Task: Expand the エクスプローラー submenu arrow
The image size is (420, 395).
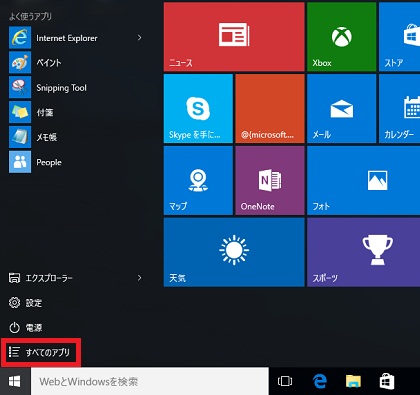Action: [139, 278]
